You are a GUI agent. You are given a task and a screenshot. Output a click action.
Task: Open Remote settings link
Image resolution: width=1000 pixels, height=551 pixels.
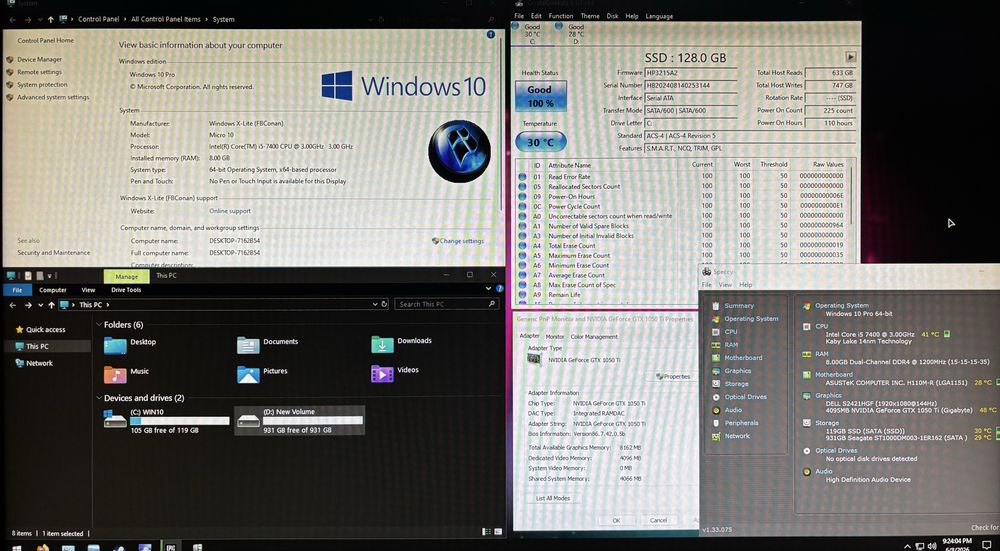click(x=39, y=72)
